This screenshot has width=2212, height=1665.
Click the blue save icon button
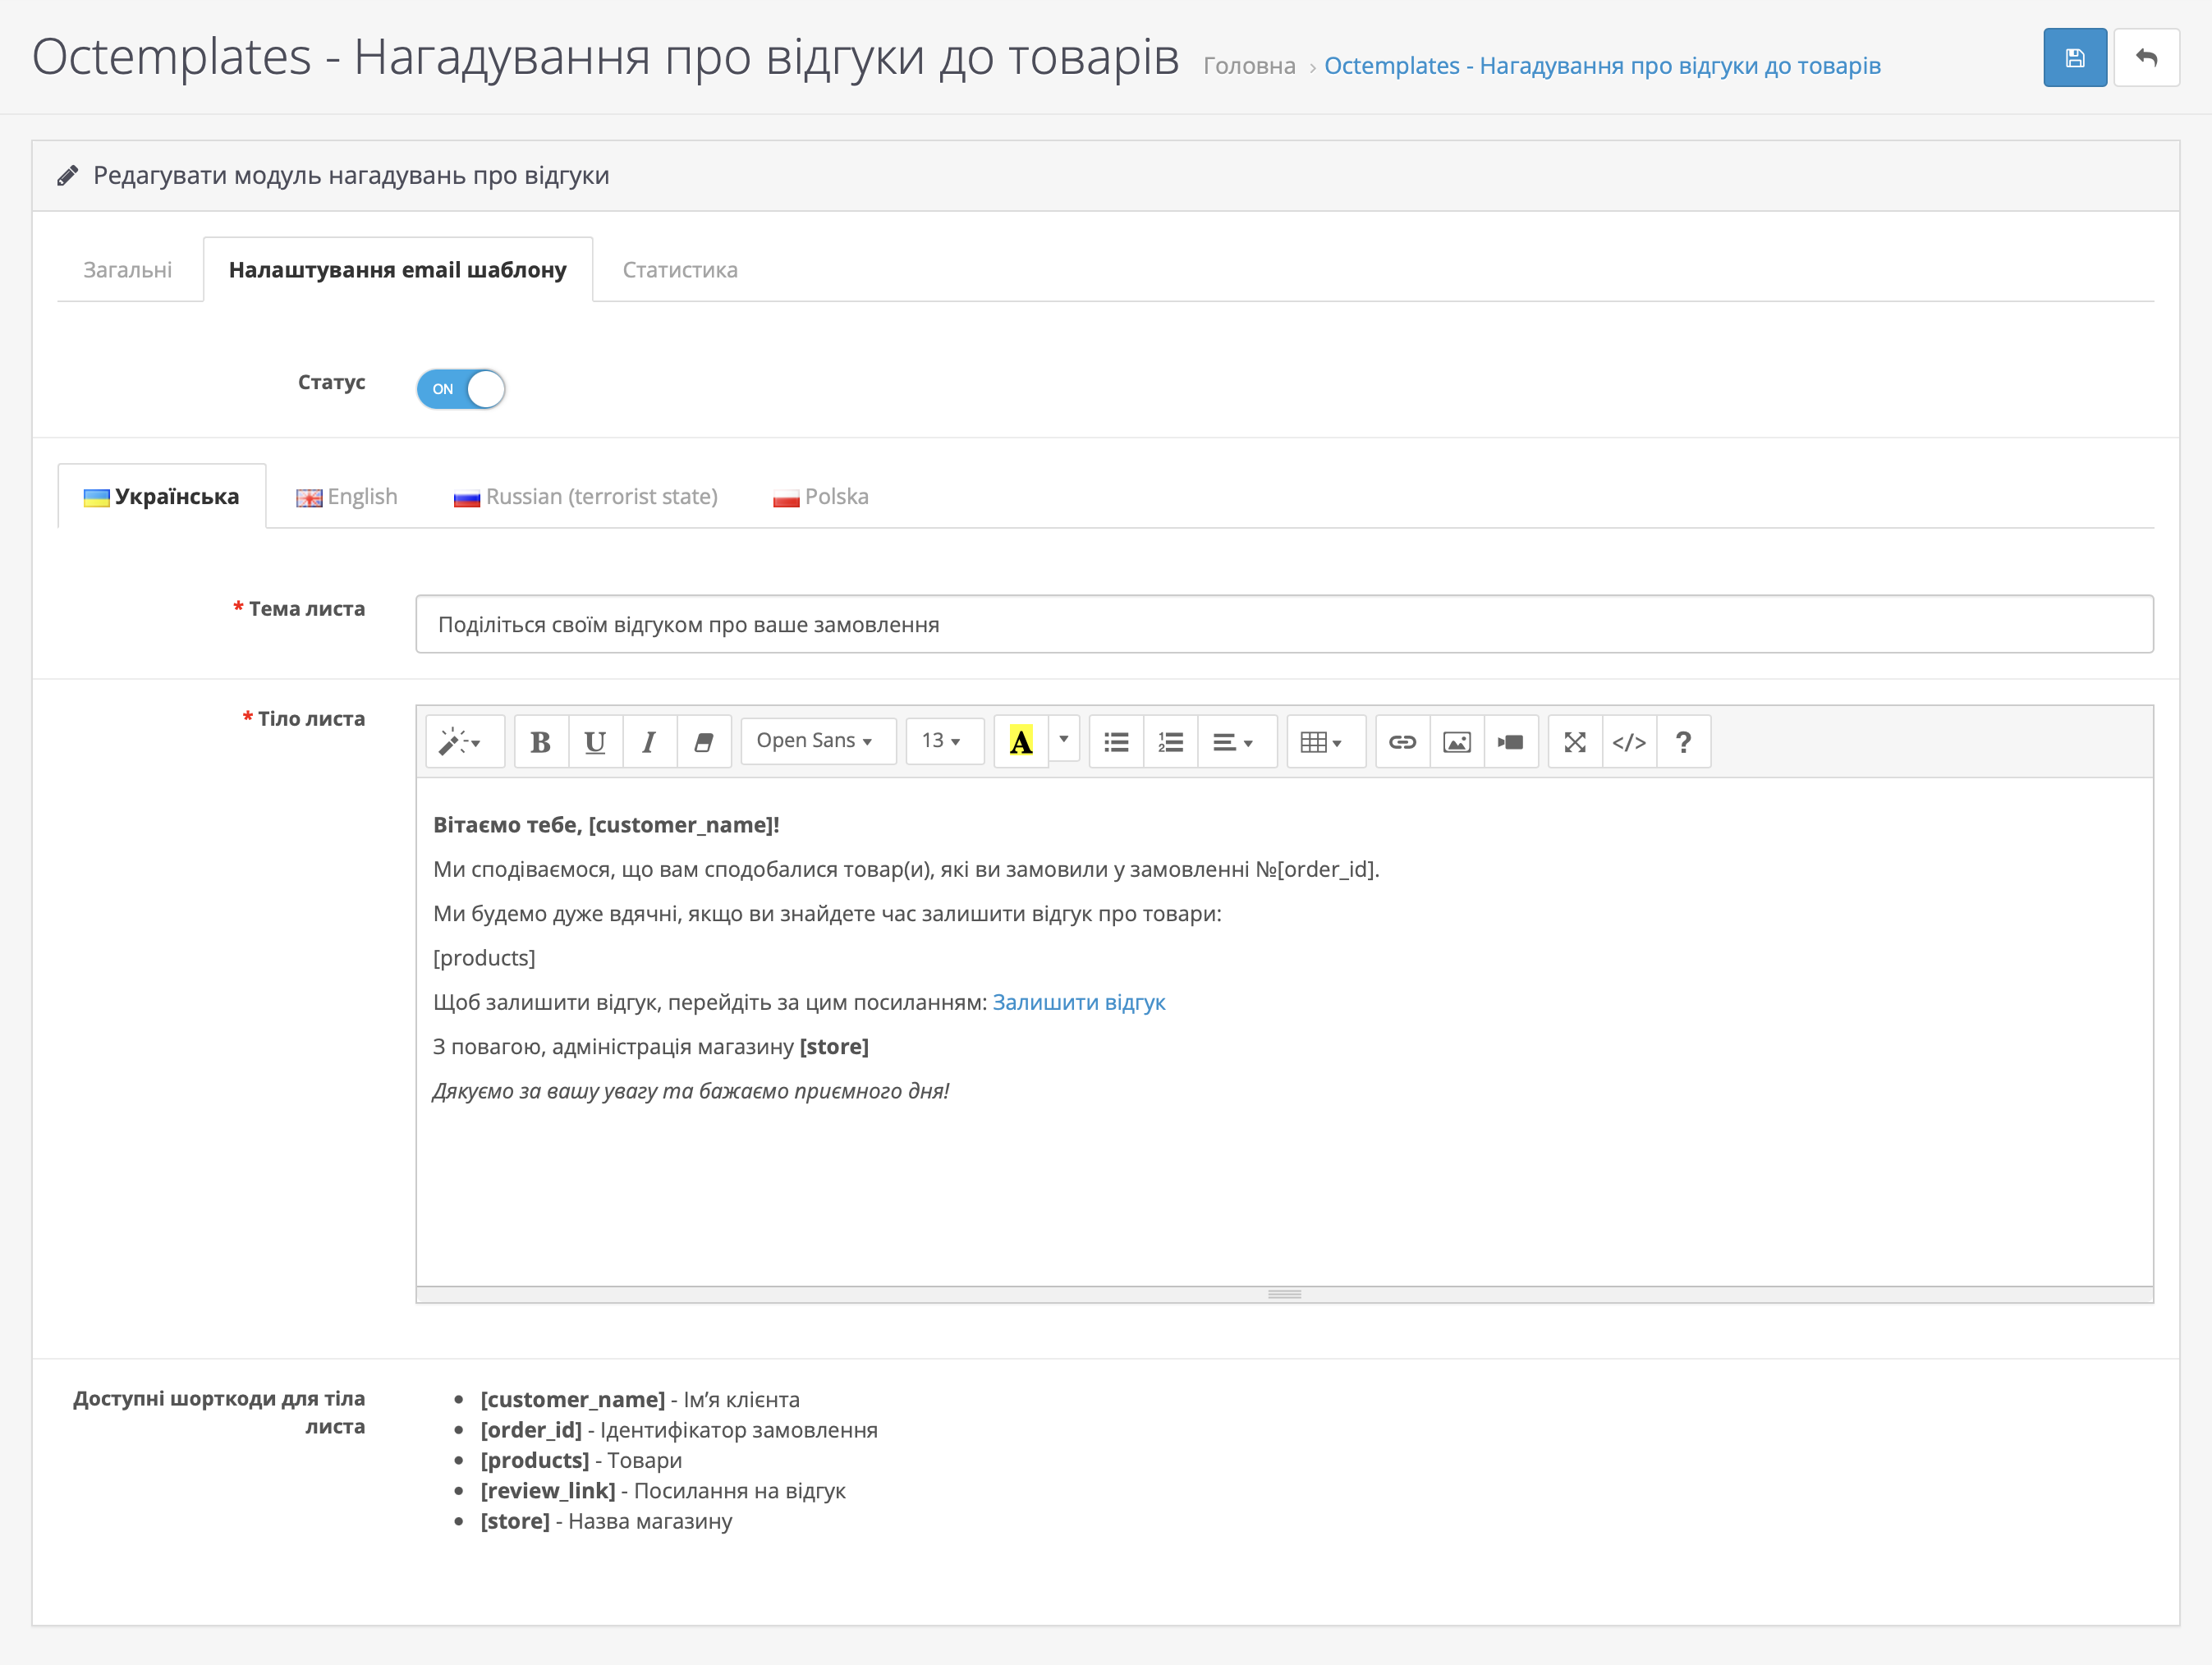click(x=2074, y=58)
